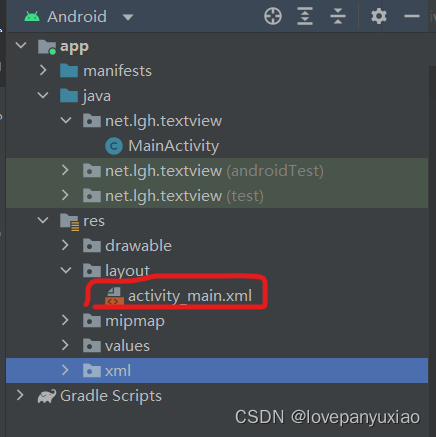The height and width of the screenshot is (437, 436).
Task: Expand the drawable folder chevron
Action: point(65,245)
